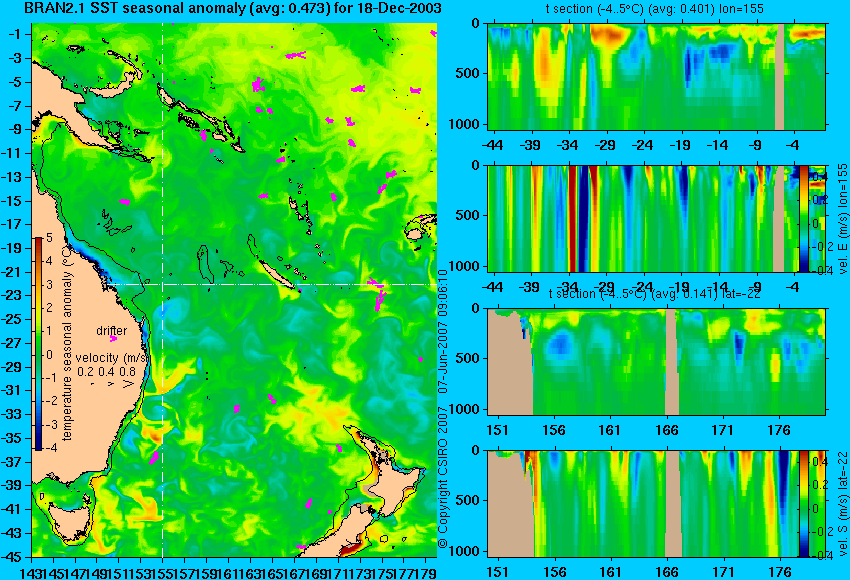
Task: Click the "-34" tick under the top temperature section
Action: point(567,145)
